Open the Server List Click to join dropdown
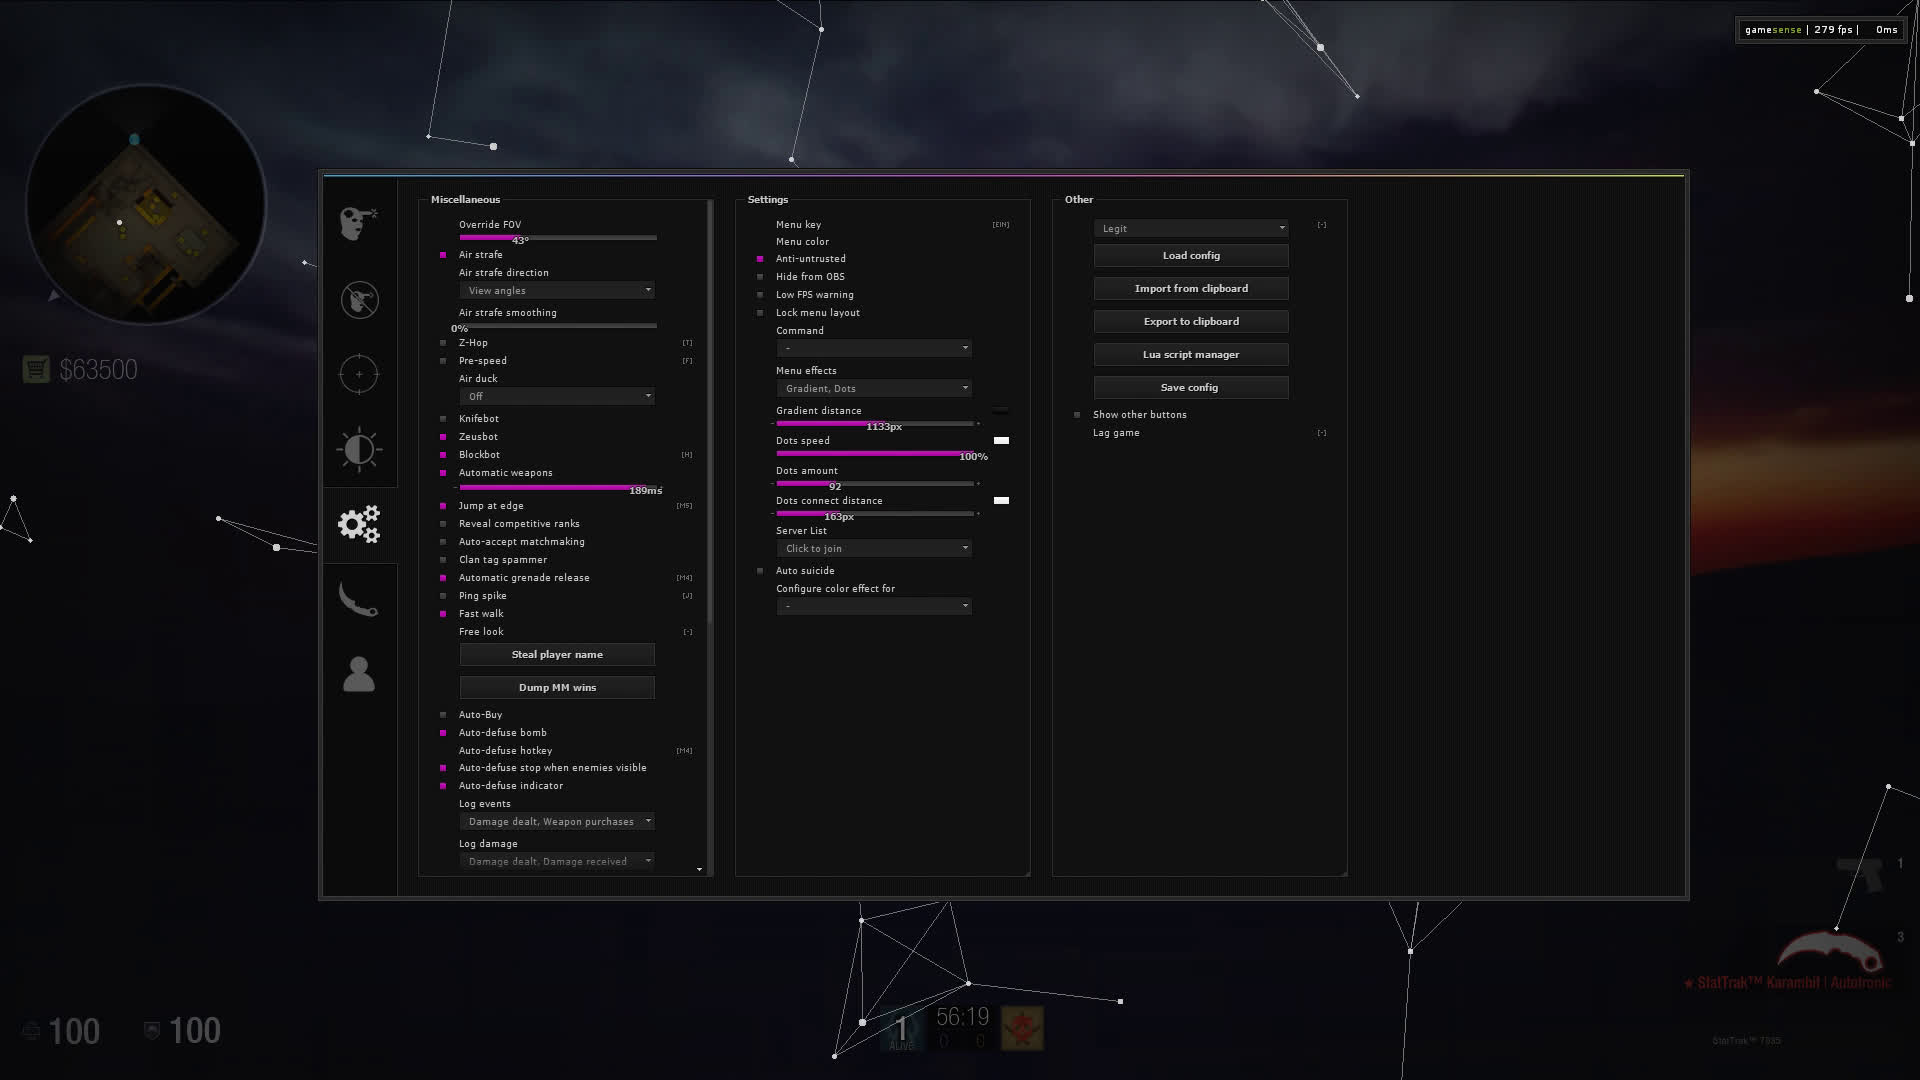 874,549
